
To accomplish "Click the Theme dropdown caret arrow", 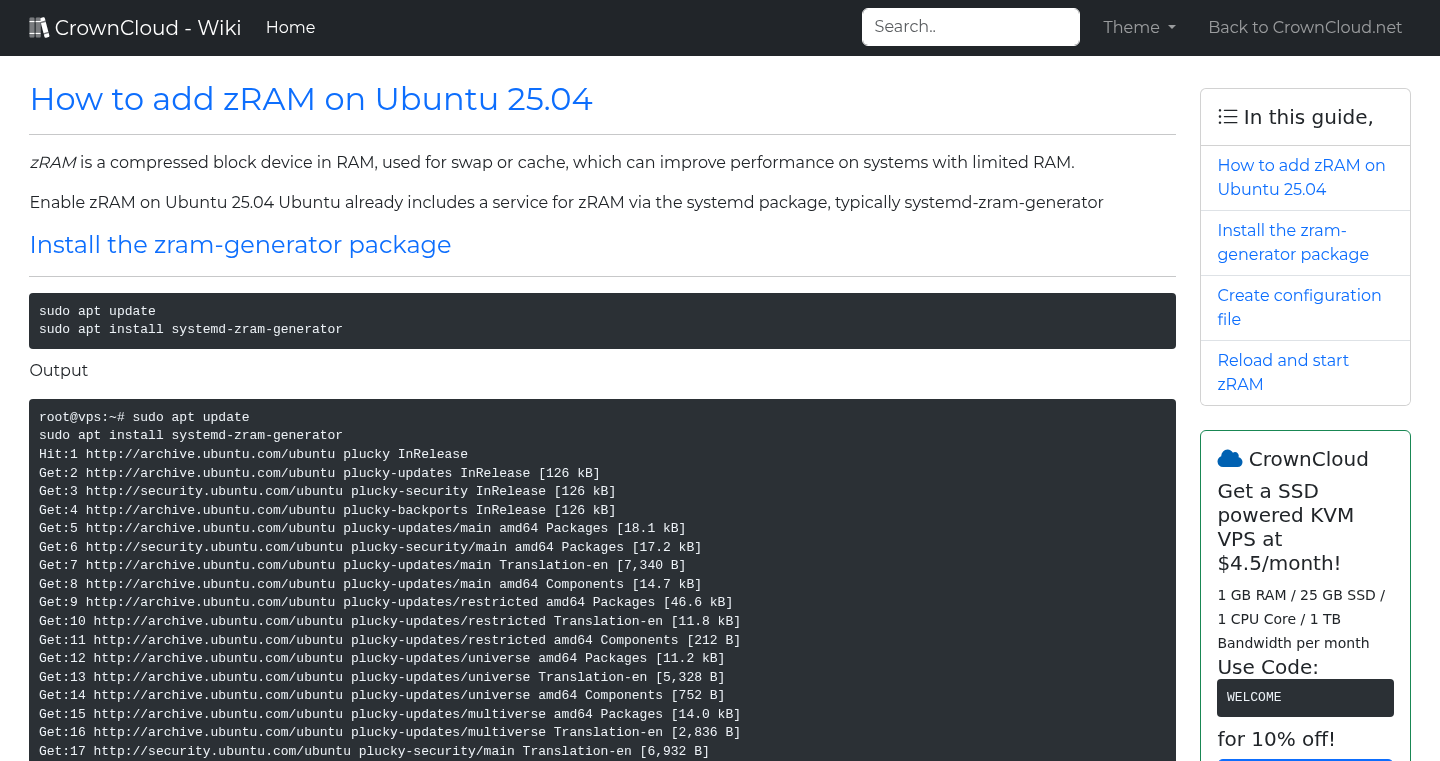I will pyautogui.click(x=1172, y=27).
